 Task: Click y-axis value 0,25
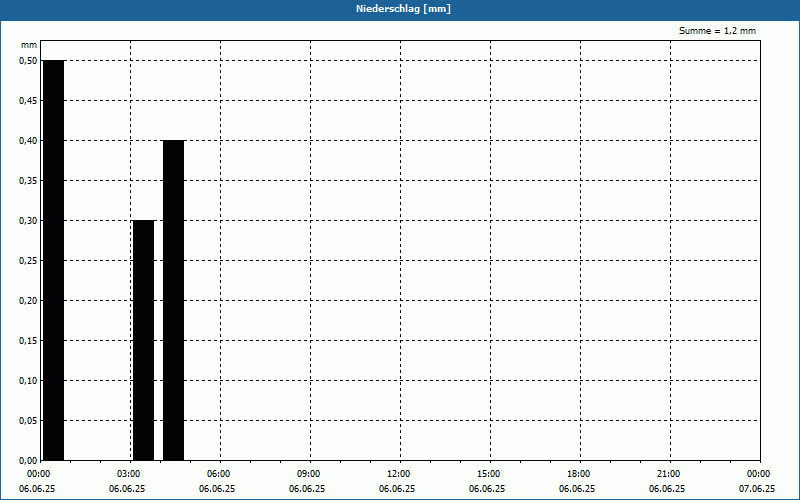tap(28, 261)
